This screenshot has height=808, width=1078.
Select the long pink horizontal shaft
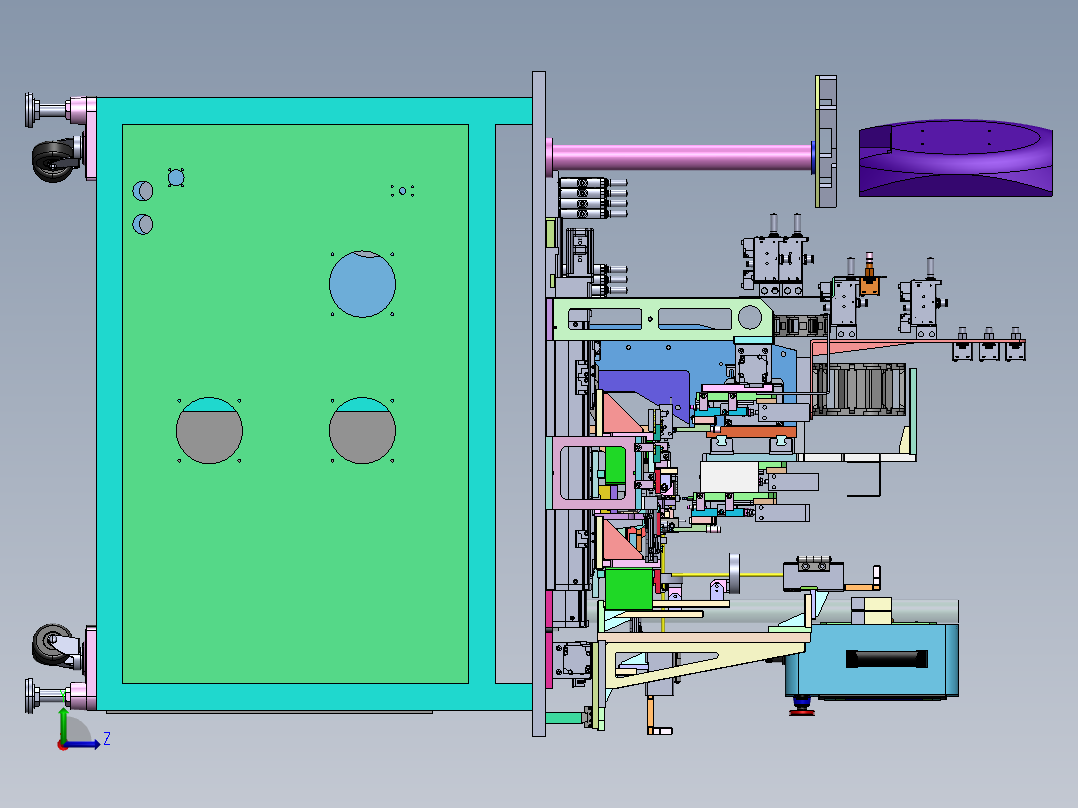click(x=681, y=156)
